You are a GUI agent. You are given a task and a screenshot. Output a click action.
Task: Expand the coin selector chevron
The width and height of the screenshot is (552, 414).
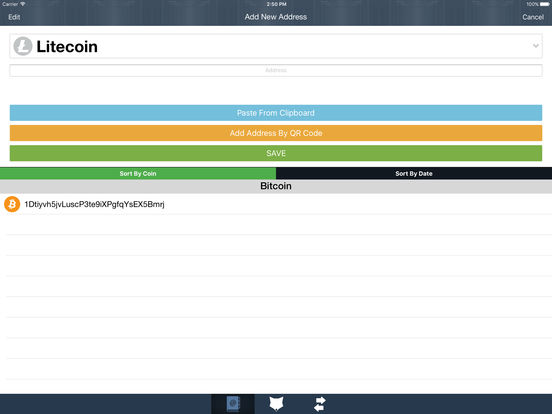click(x=535, y=46)
